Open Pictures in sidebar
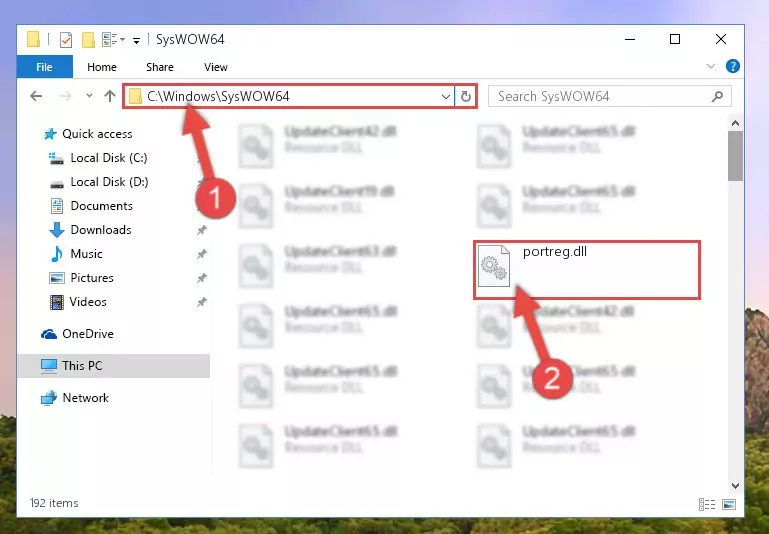 (81, 278)
